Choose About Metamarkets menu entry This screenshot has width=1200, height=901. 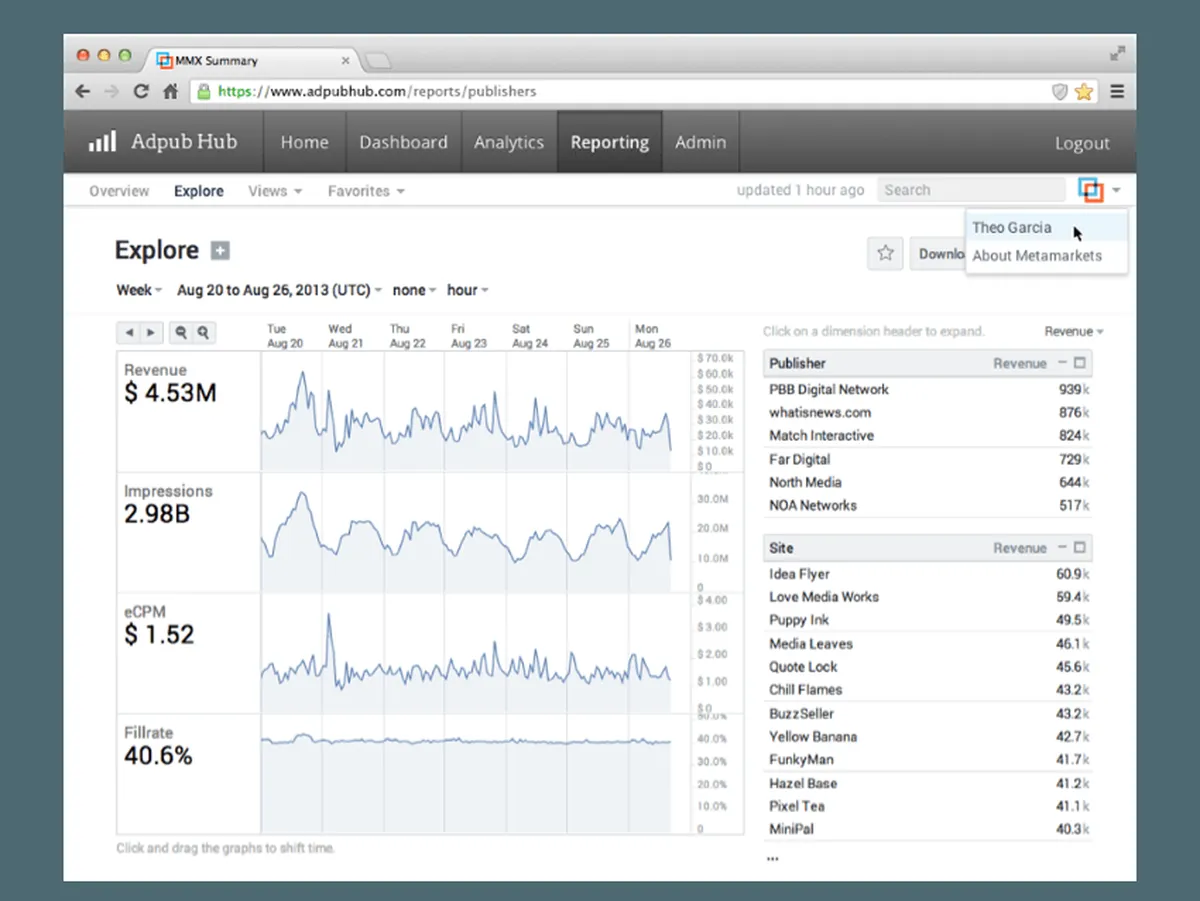pos(1037,256)
